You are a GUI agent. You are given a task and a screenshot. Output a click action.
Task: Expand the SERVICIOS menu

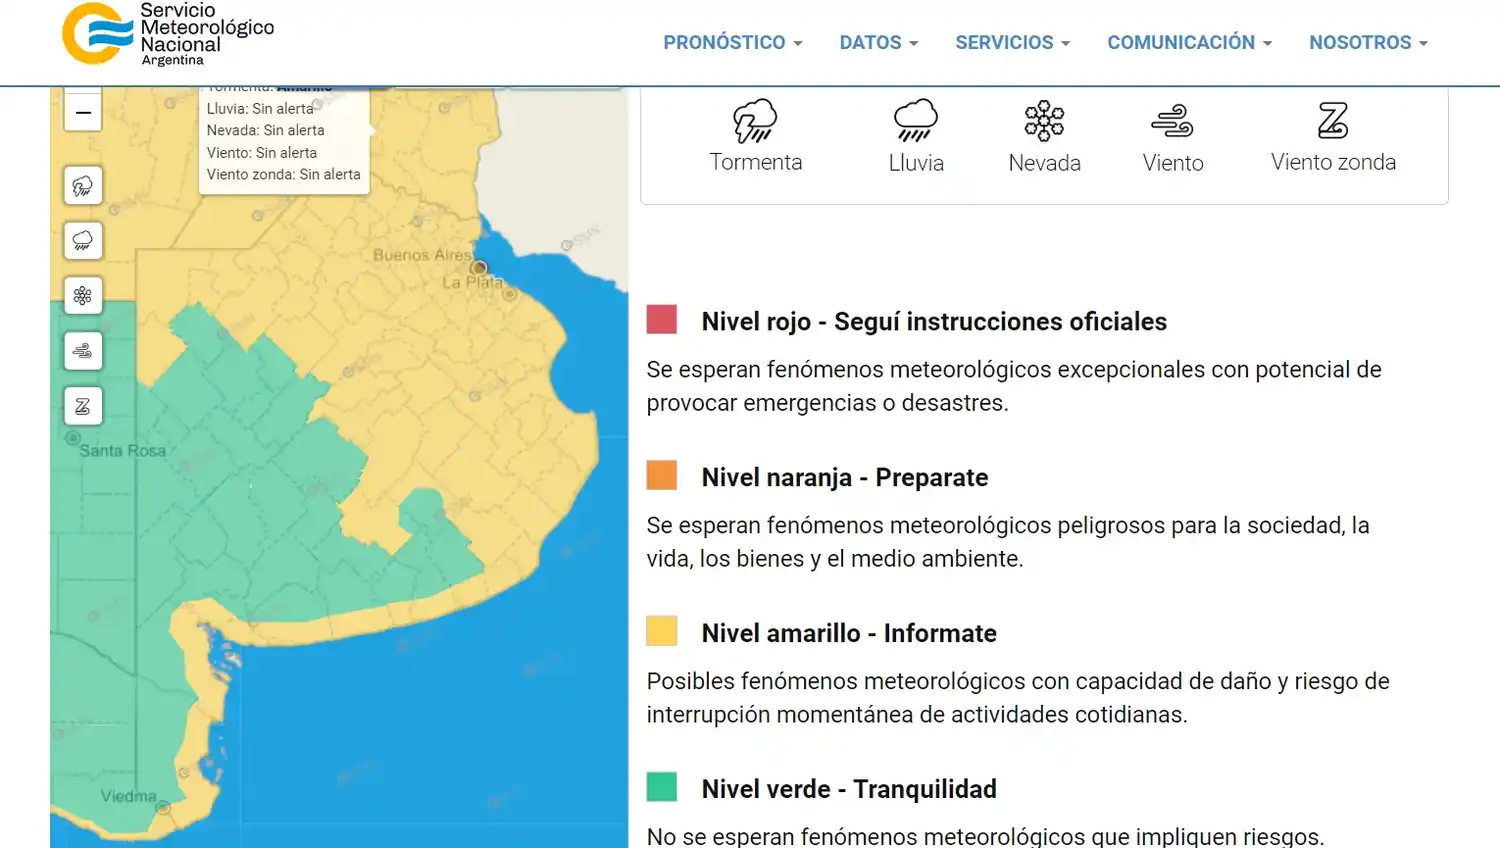[1013, 42]
